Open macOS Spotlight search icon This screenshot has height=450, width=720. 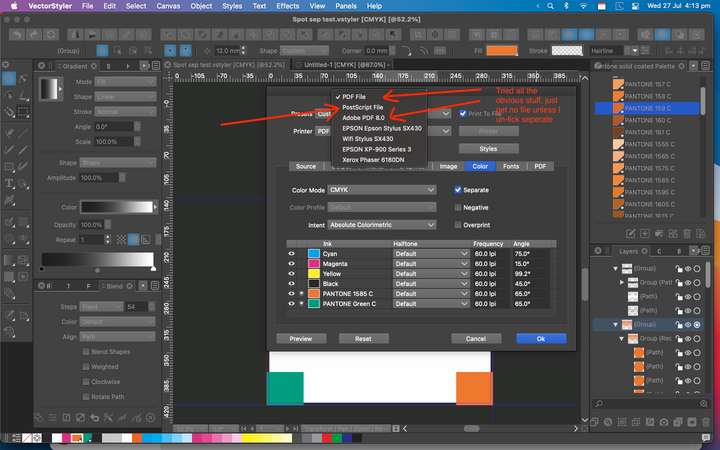[550, 6]
